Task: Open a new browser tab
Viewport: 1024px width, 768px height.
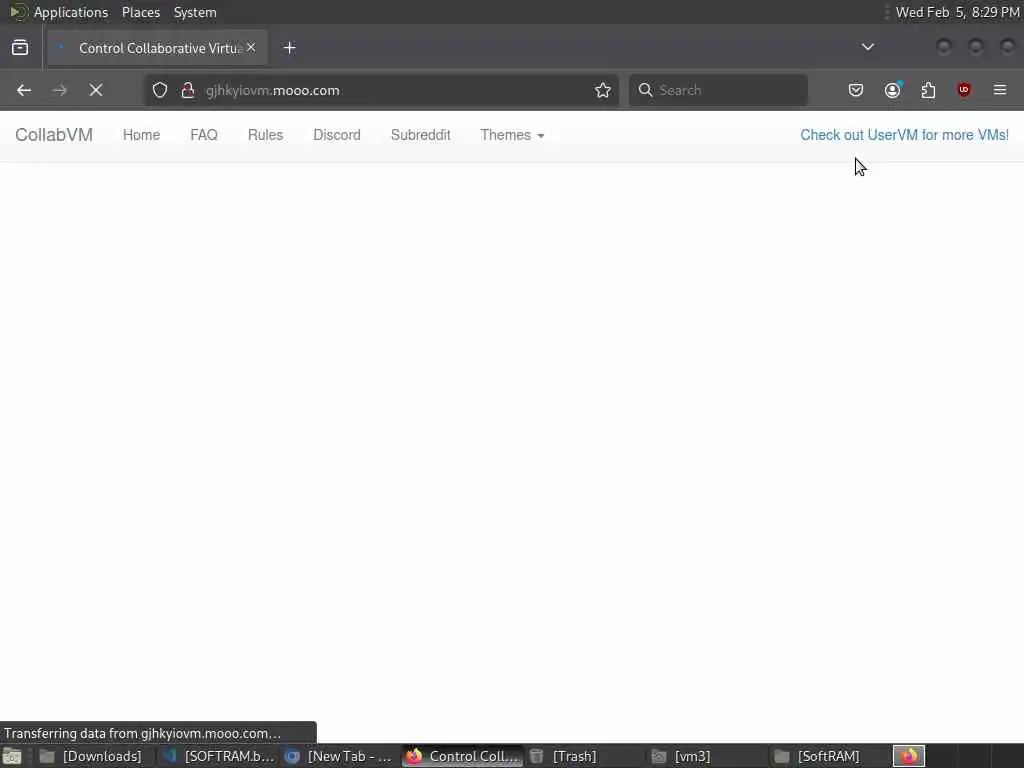Action: tap(289, 48)
